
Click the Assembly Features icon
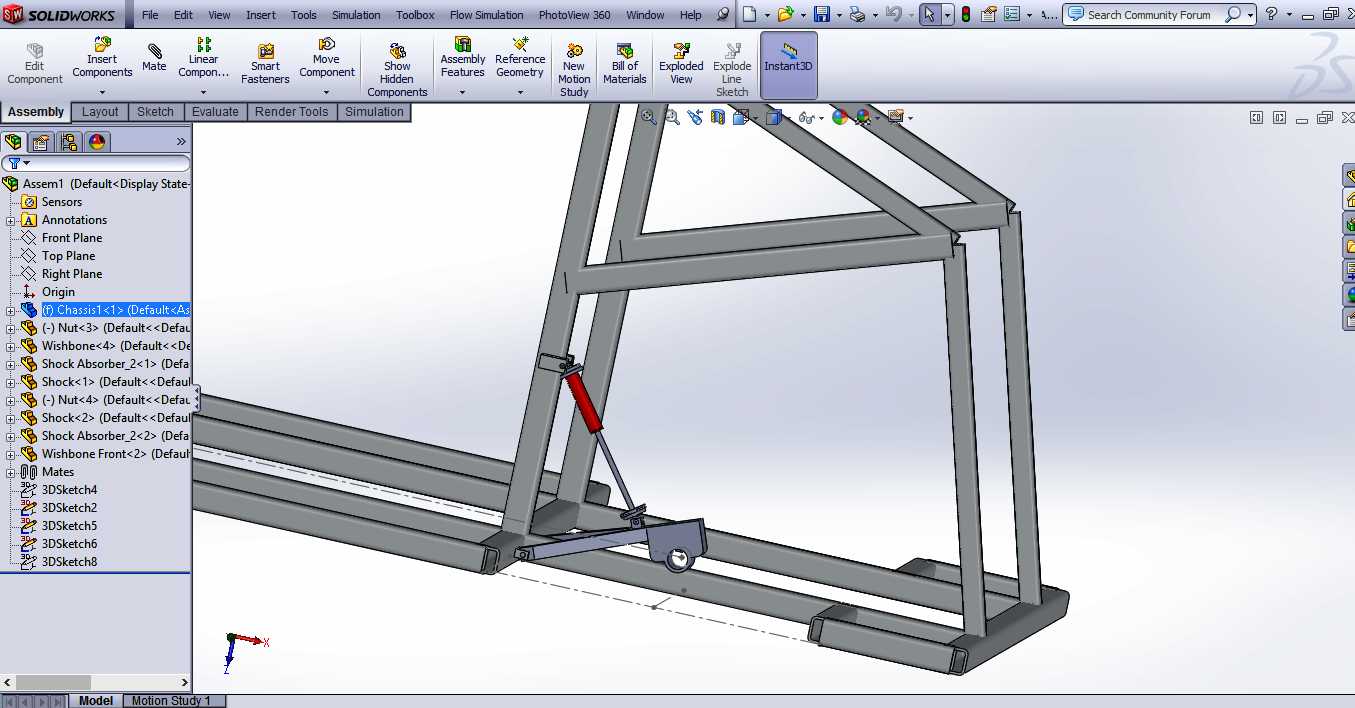pos(463,45)
